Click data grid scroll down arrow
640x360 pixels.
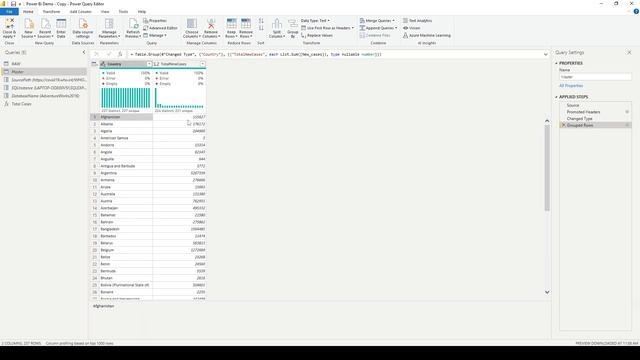click(547, 292)
